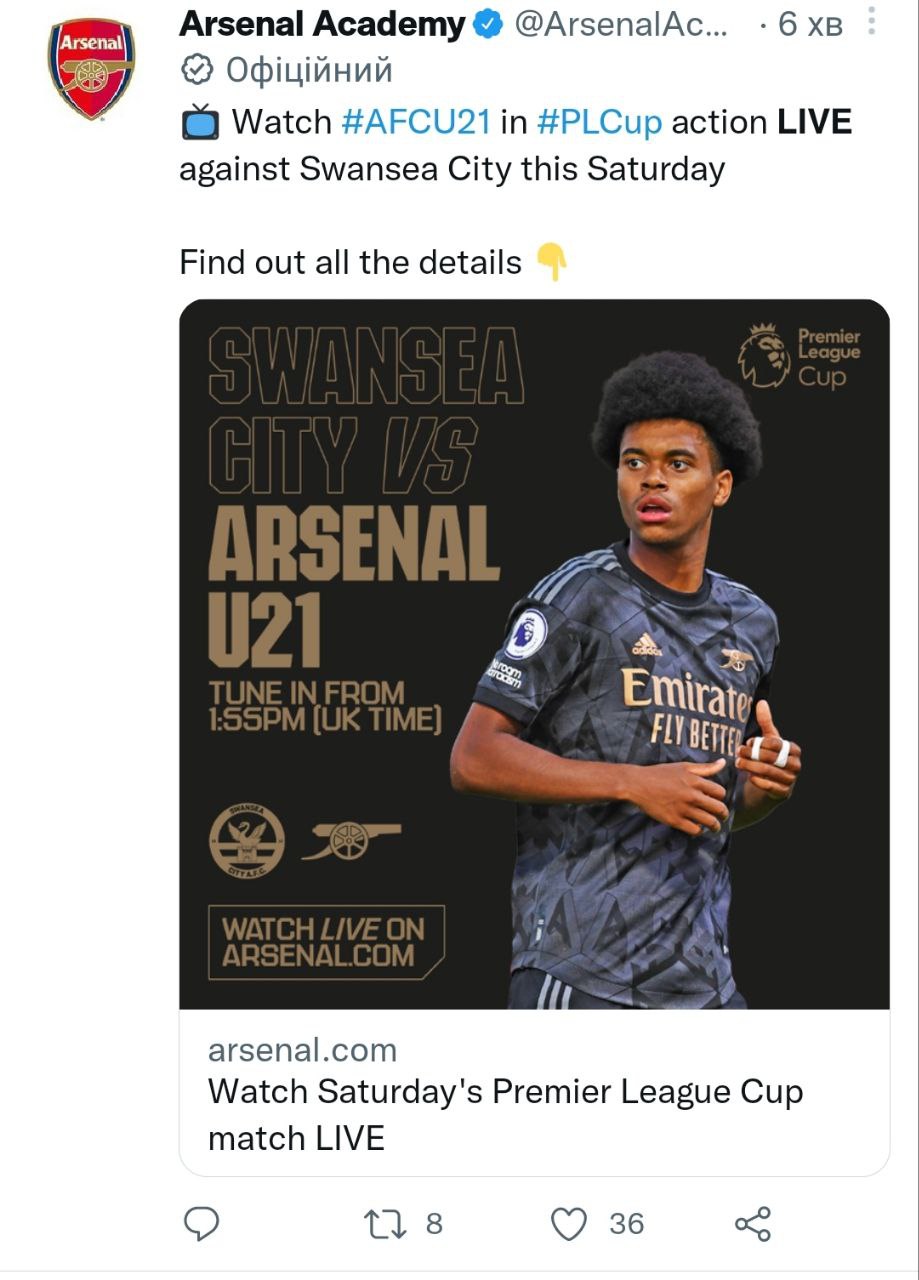Viewport: 919px width, 1280px height.
Task: Click the Arsenal Academy display name
Action: (322, 25)
